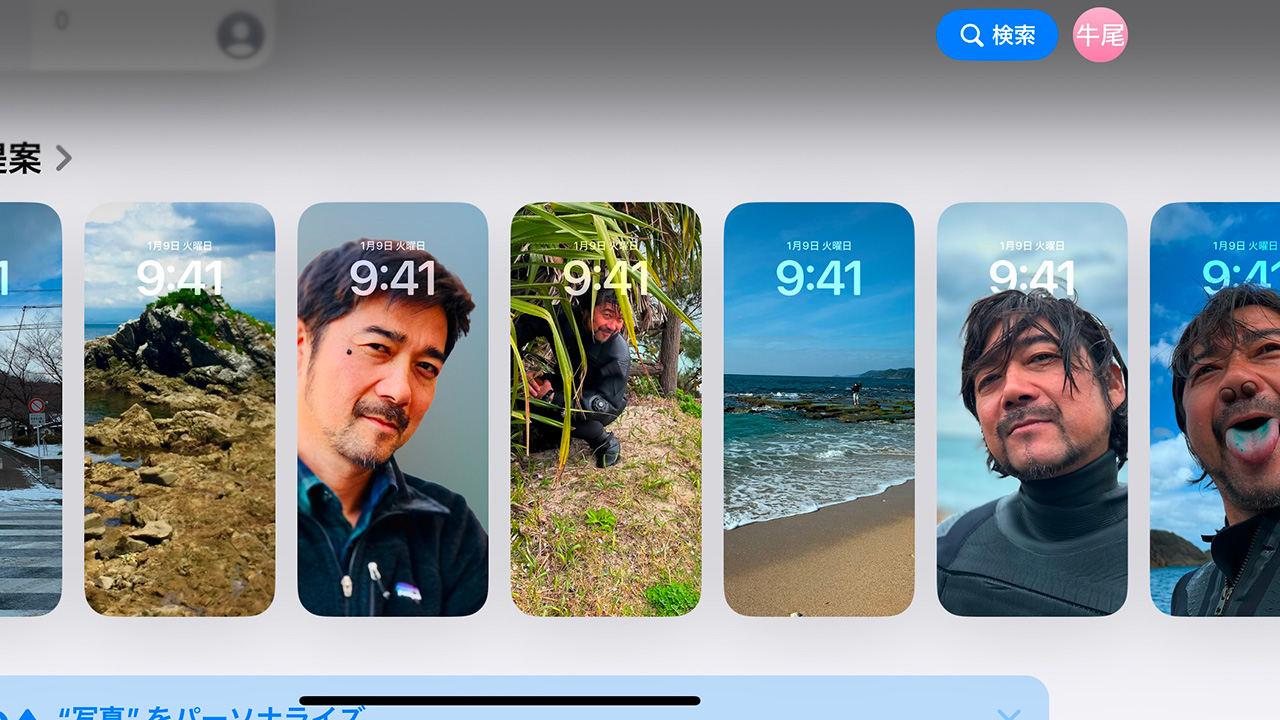Tap the 検索 search button

[x=996, y=35]
